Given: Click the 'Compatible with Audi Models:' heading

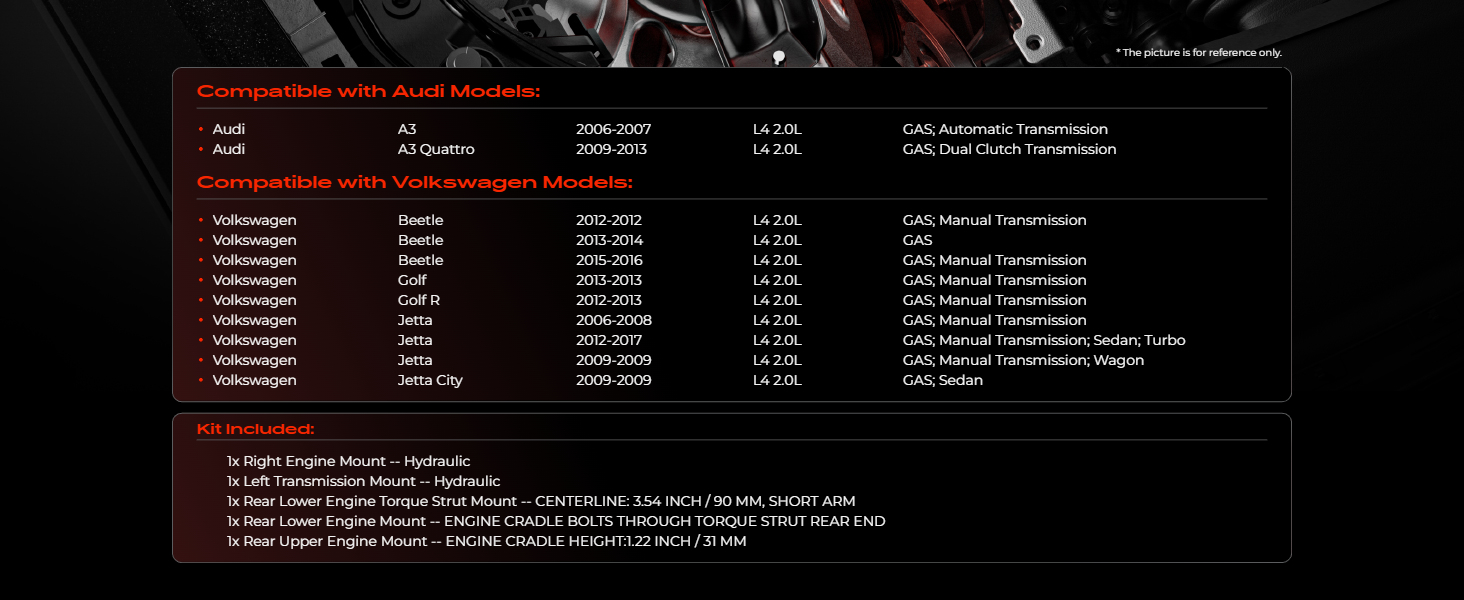Looking at the screenshot, I should (368, 92).
